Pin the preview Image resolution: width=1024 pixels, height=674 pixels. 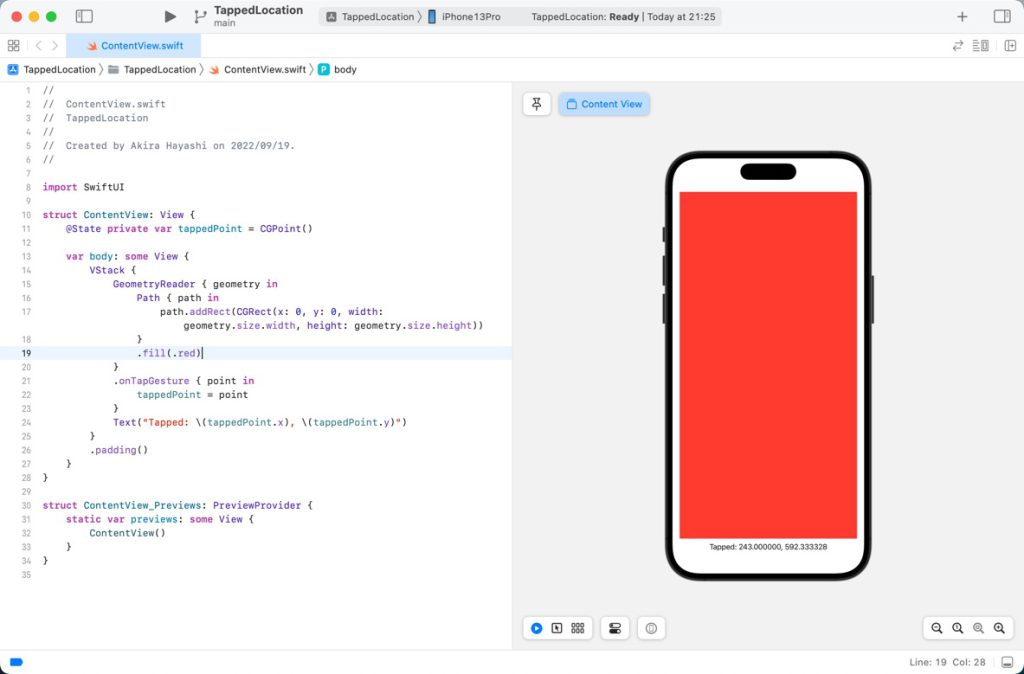pos(537,104)
